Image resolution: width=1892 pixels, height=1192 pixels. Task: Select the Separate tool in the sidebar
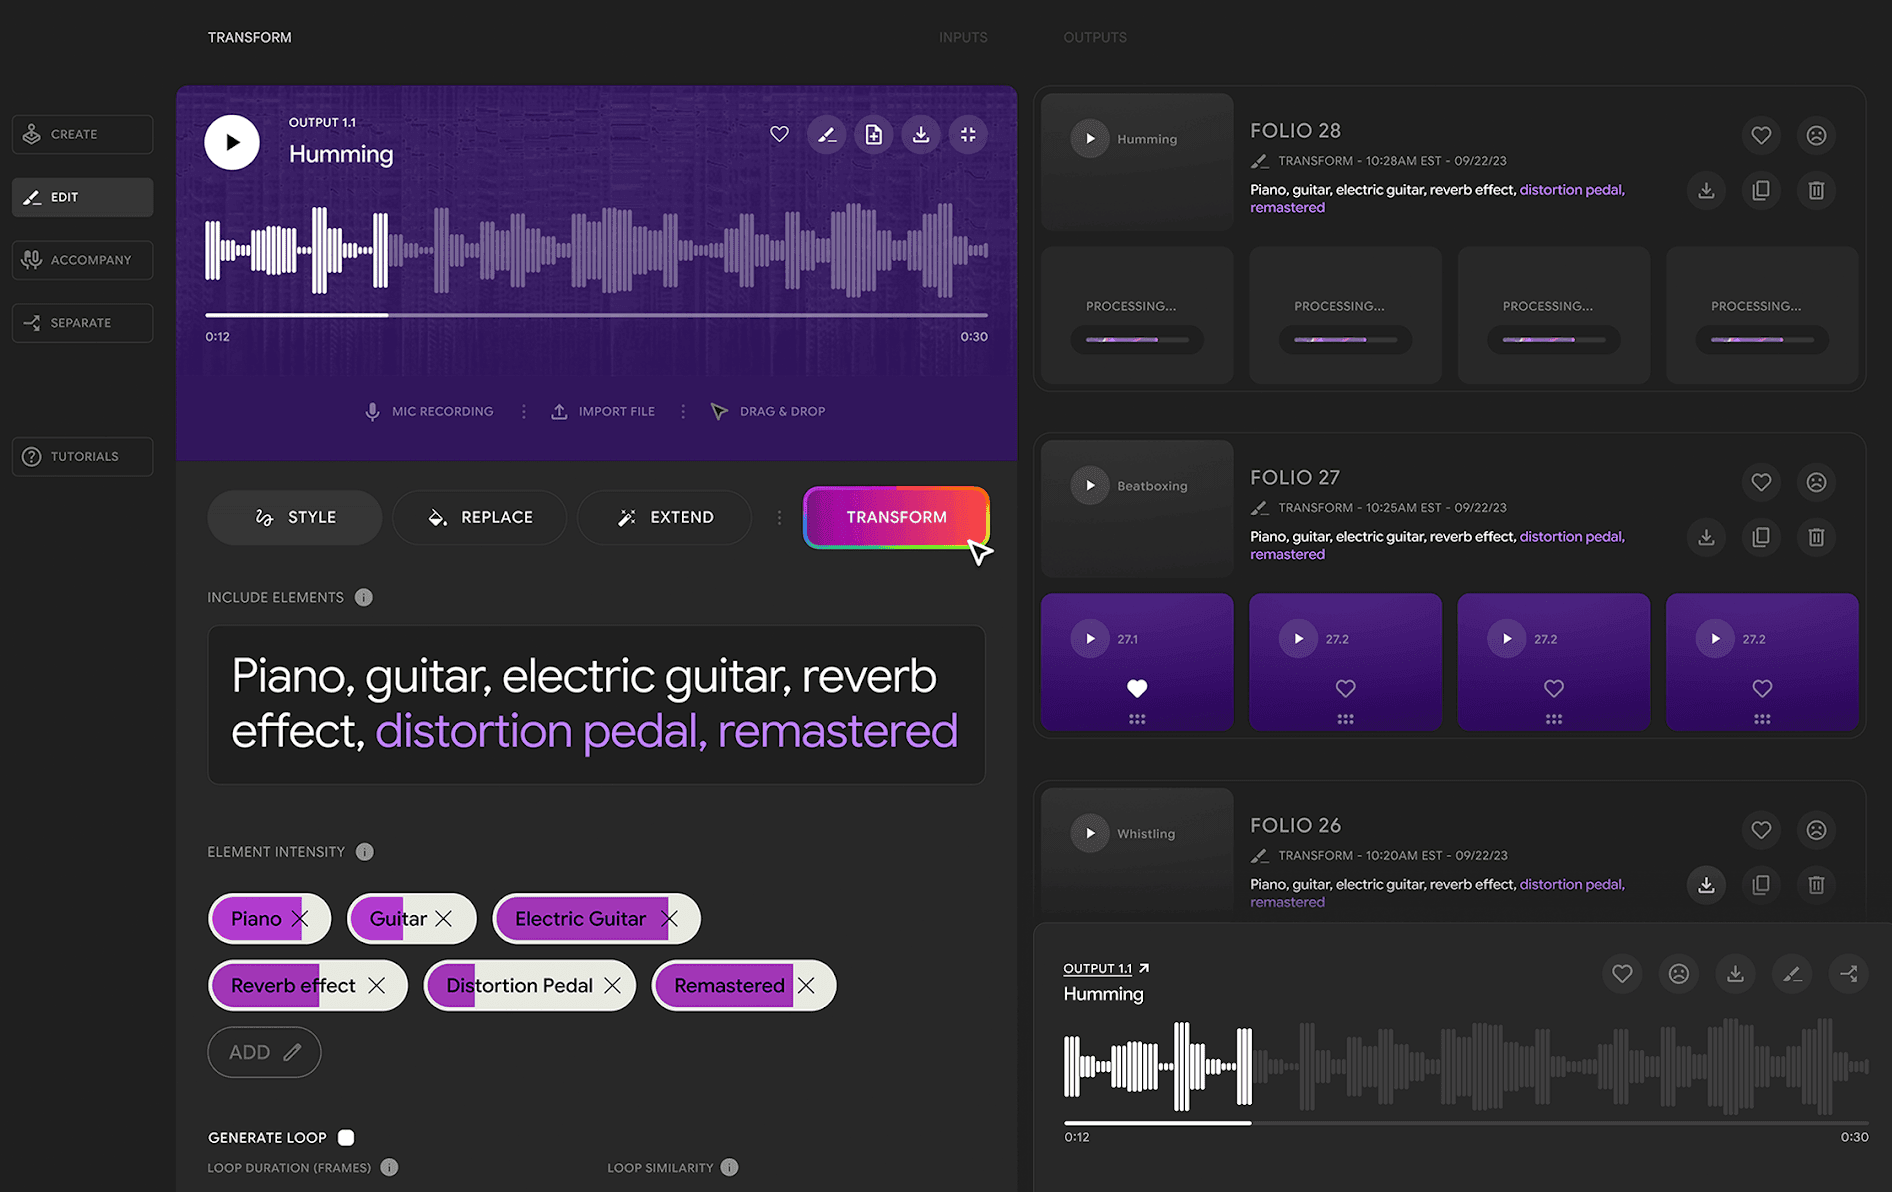tap(82, 322)
